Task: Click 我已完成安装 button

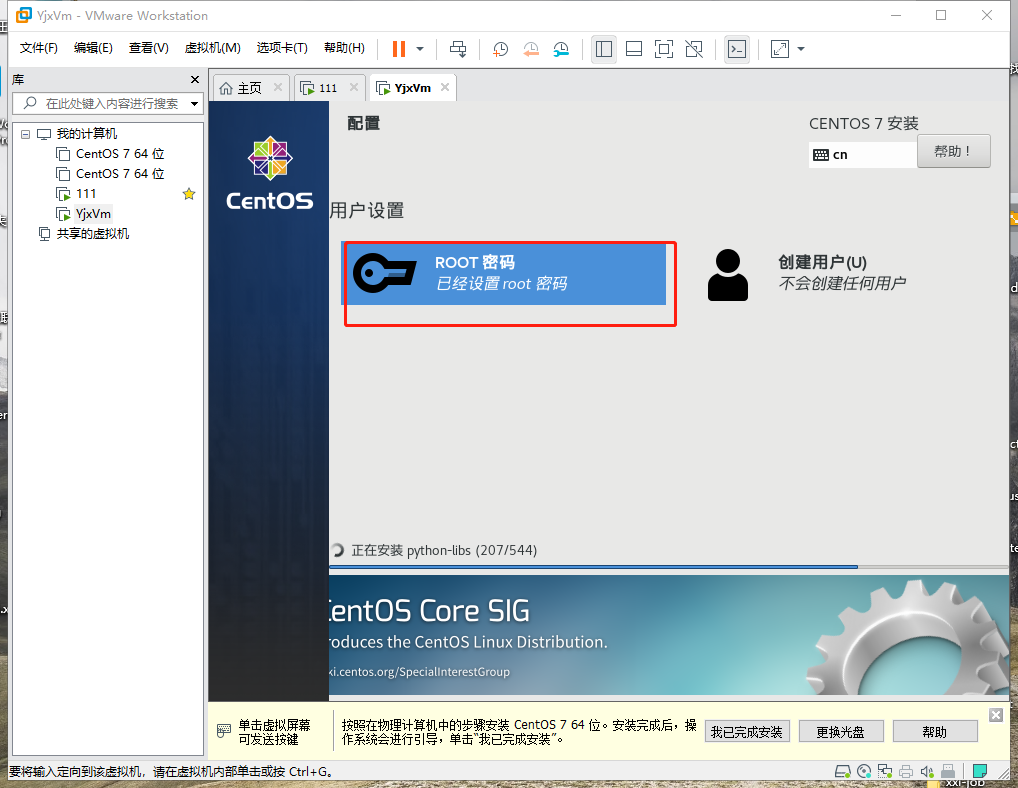Action: pos(747,732)
